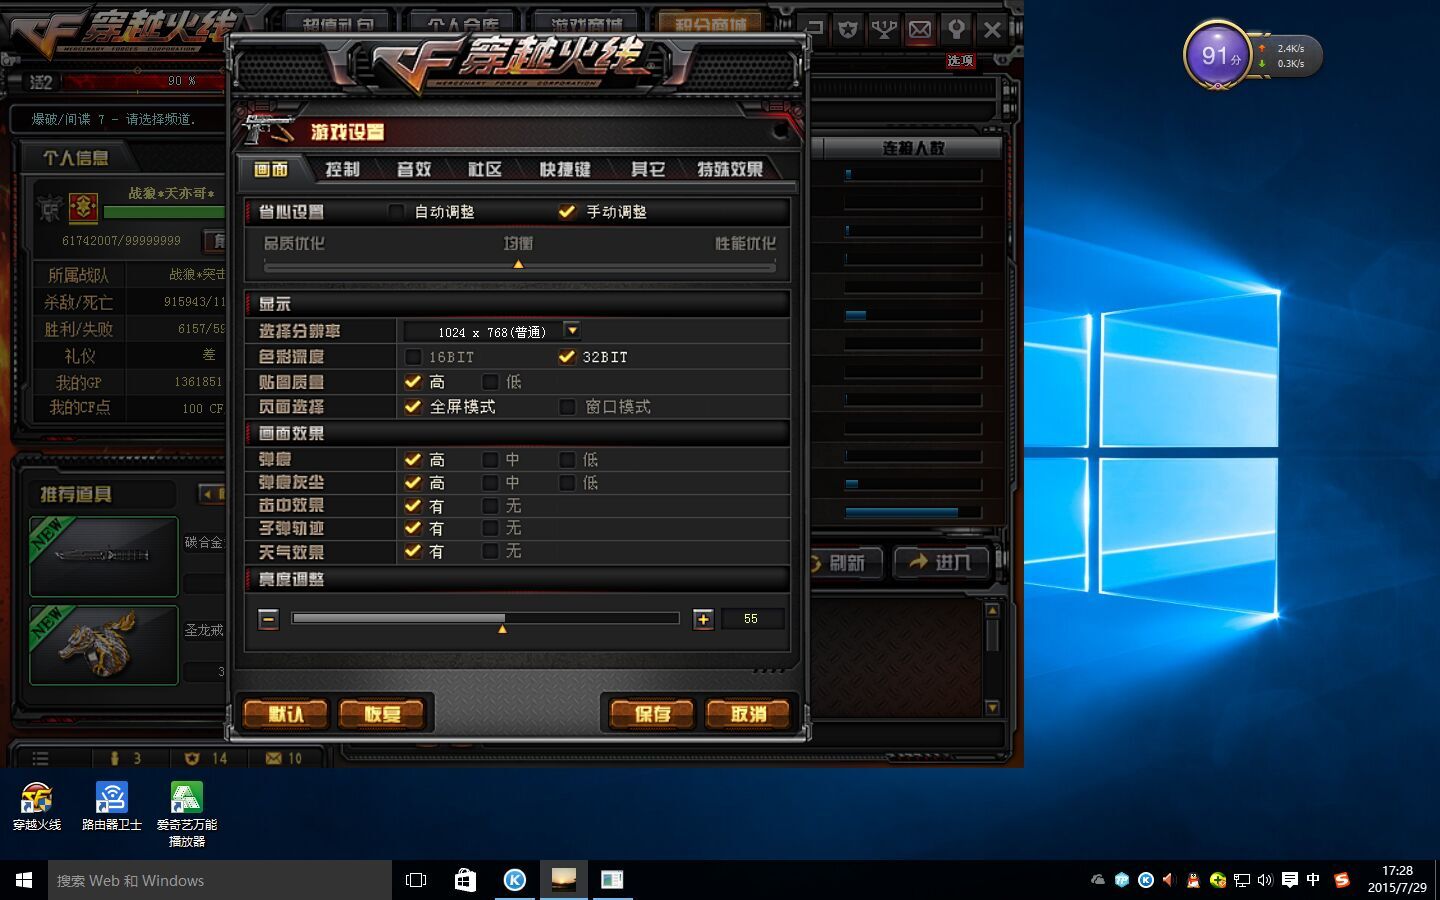Image resolution: width=1440 pixels, height=900 pixels.
Task: Open the resolution dropdown arrow
Action: (572, 330)
